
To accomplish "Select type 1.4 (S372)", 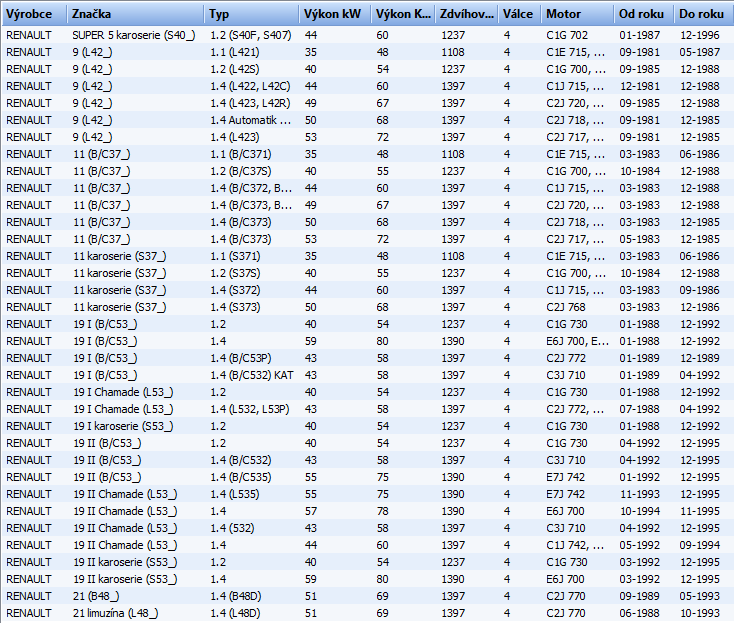I will tap(235, 290).
